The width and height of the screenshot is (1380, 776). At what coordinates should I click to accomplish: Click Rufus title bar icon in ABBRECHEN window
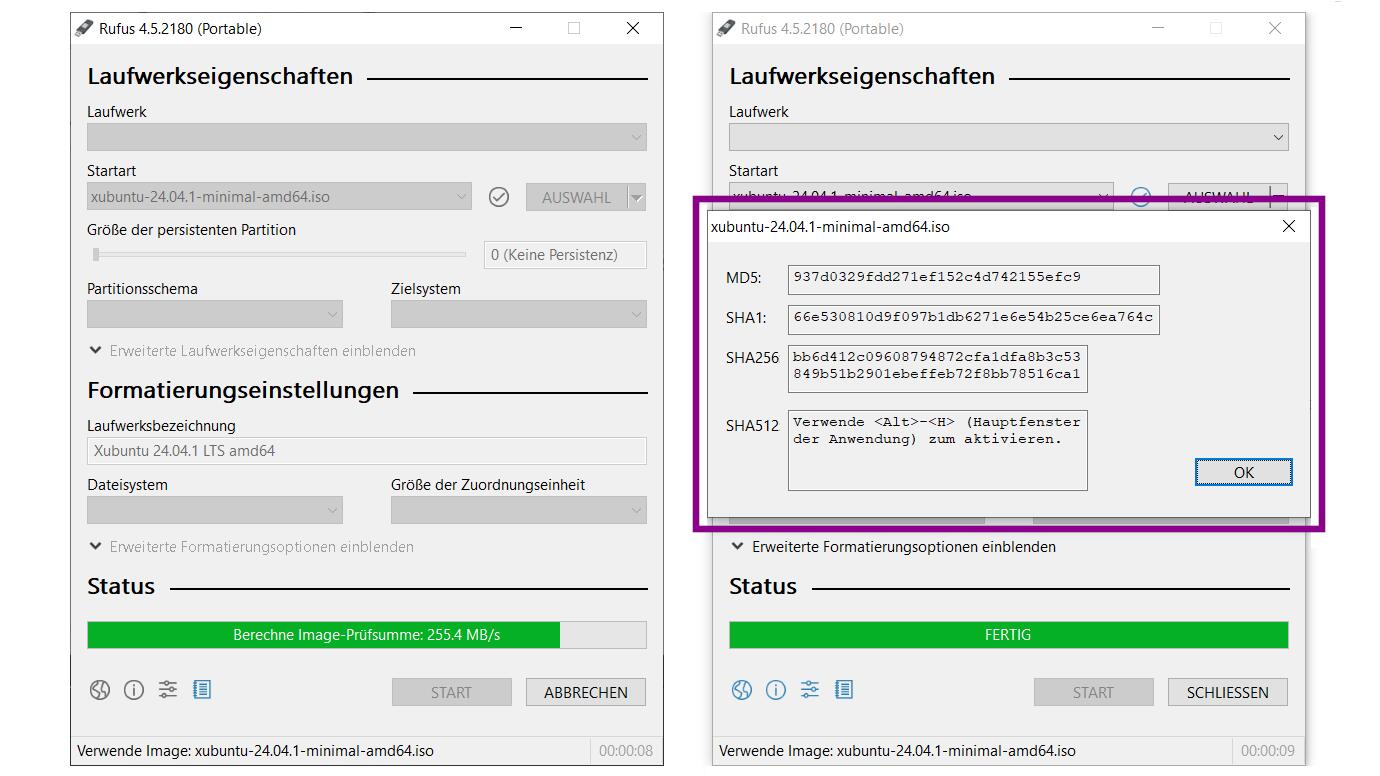(85, 28)
